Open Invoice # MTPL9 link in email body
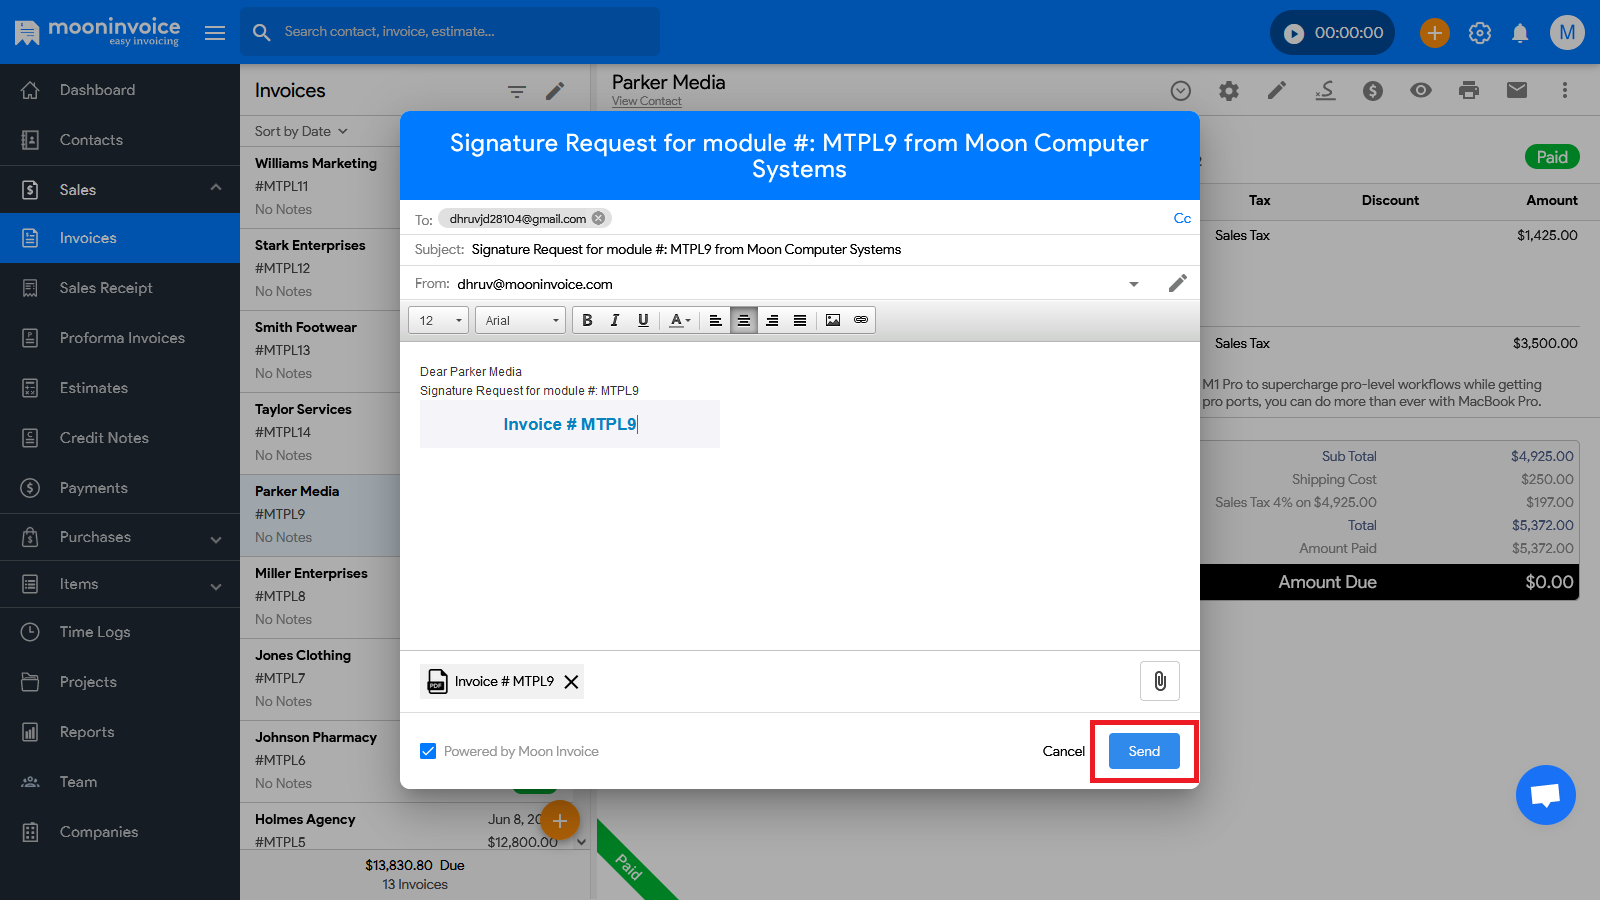Viewport: 1600px width, 900px height. [570, 424]
